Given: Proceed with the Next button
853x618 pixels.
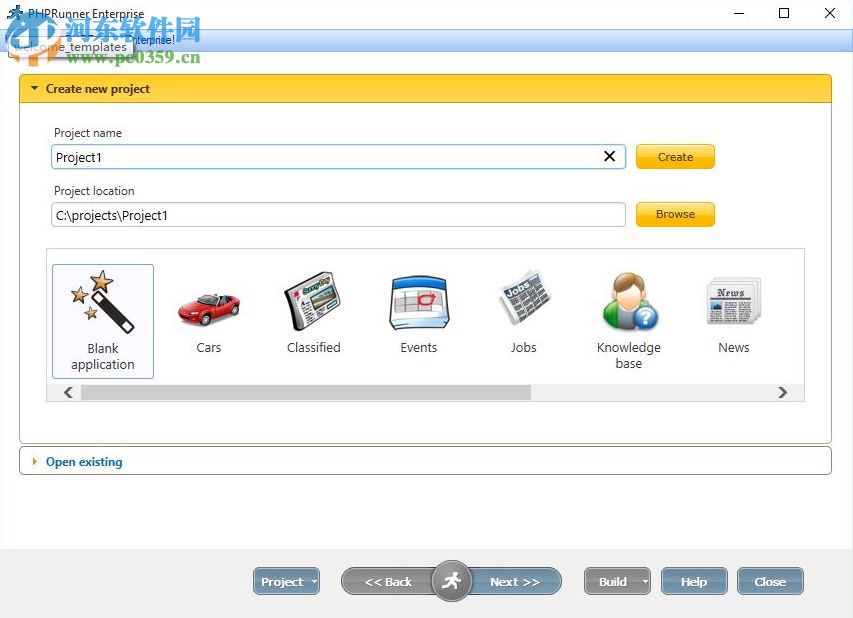Looking at the screenshot, I should (x=515, y=581).
